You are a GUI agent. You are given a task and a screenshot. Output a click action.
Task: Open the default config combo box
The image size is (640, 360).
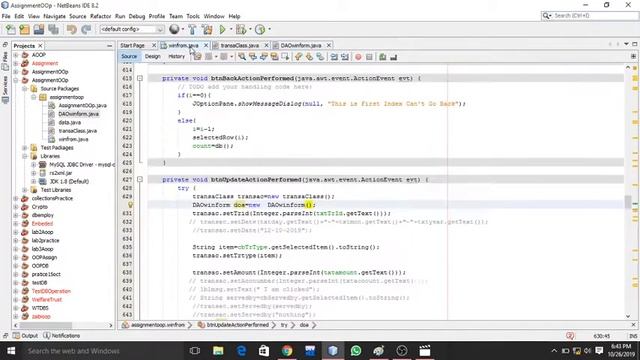tap(132, 29)
